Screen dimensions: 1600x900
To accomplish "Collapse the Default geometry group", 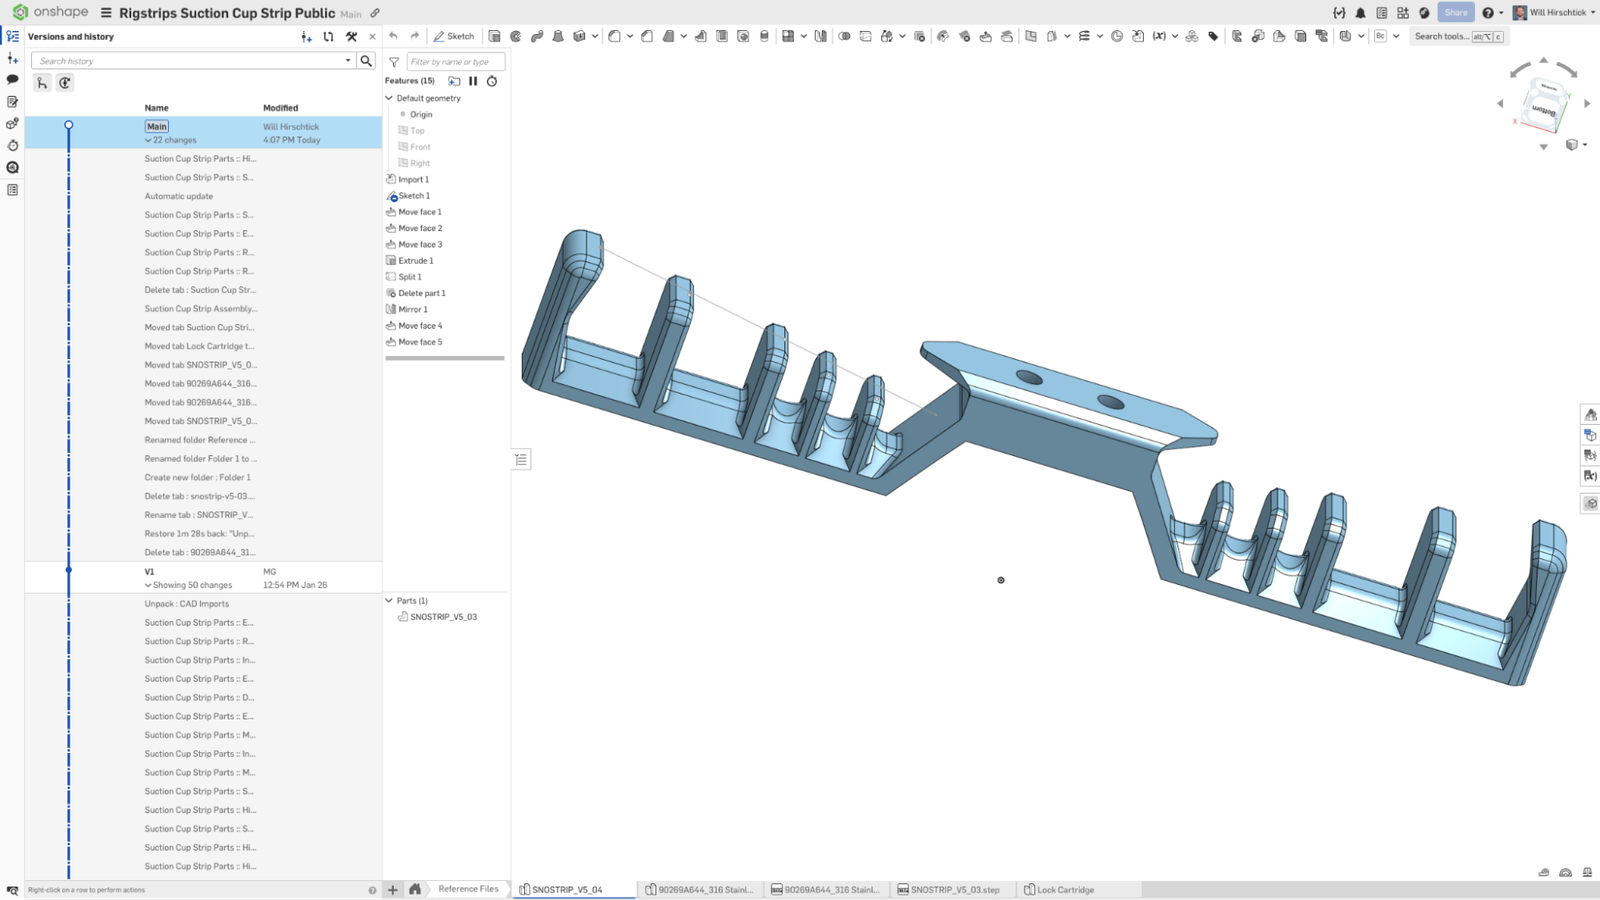I will tap(388, 98).
